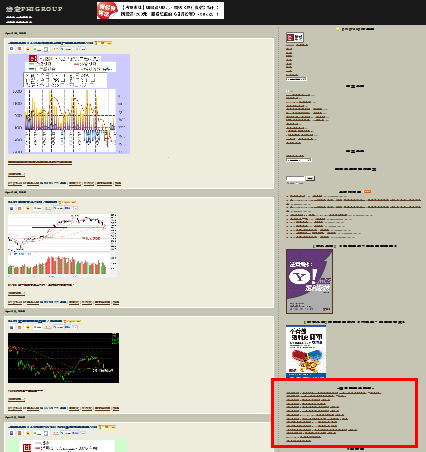Click the search button next to the sidebar search field
The height and width of the screenshot is (452, 426).
(310, 178)
